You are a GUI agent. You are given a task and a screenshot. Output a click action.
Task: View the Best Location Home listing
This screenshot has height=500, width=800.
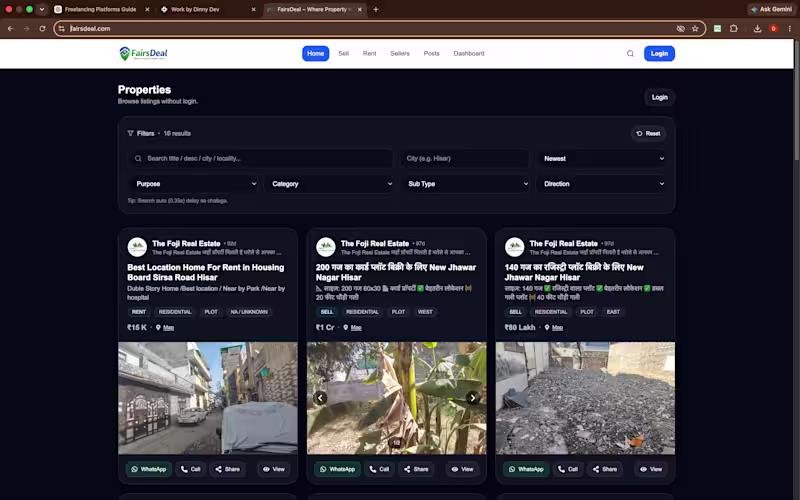click(x=273, y=469)
